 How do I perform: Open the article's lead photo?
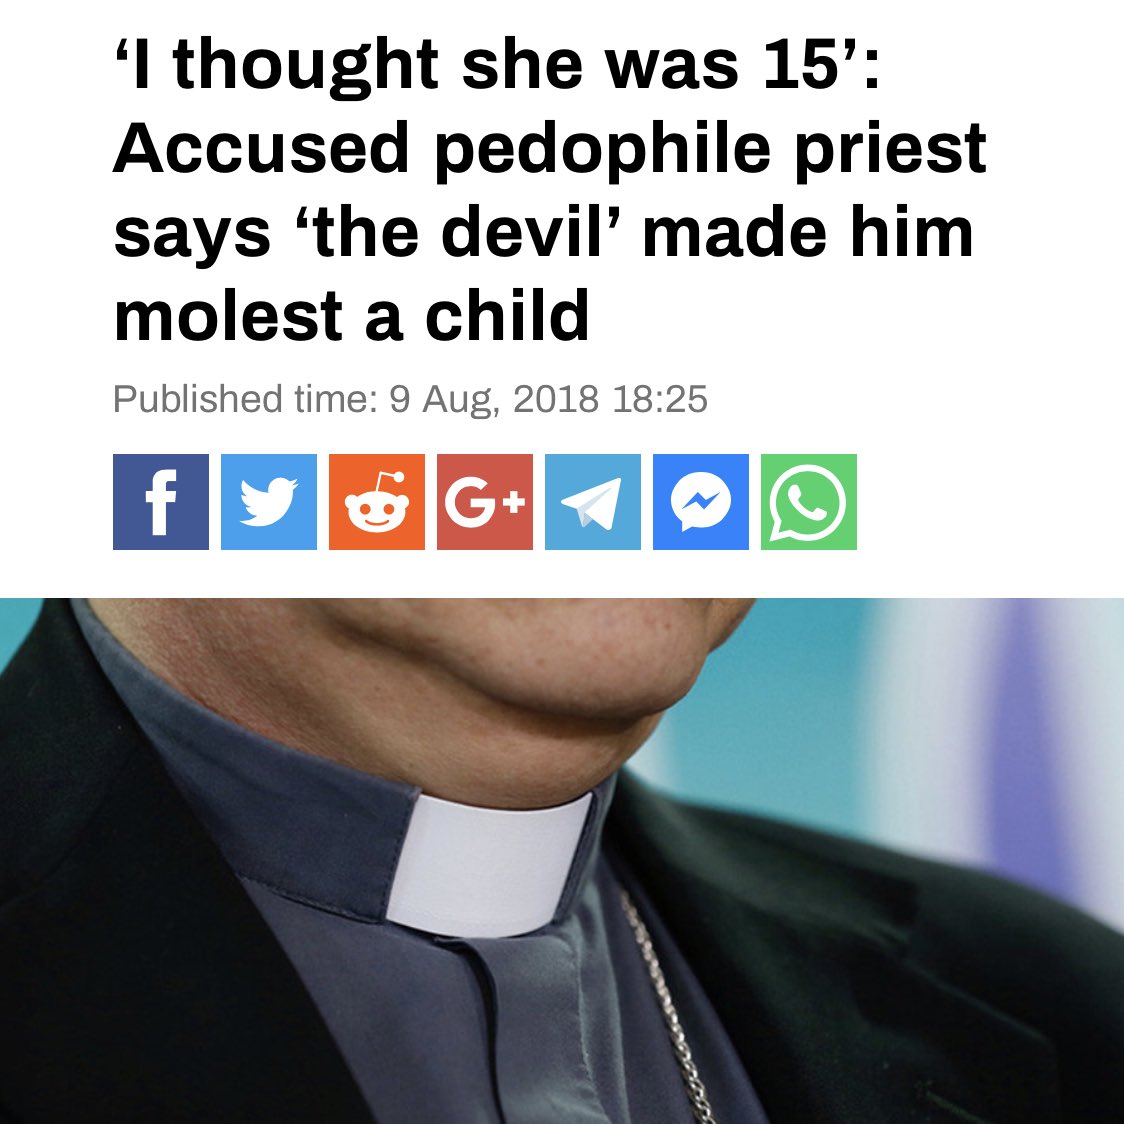(x=562, y=861)
